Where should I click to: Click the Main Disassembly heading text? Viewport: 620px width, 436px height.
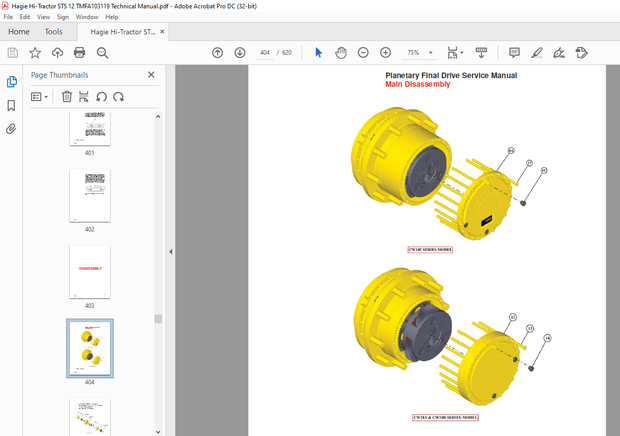418,84
